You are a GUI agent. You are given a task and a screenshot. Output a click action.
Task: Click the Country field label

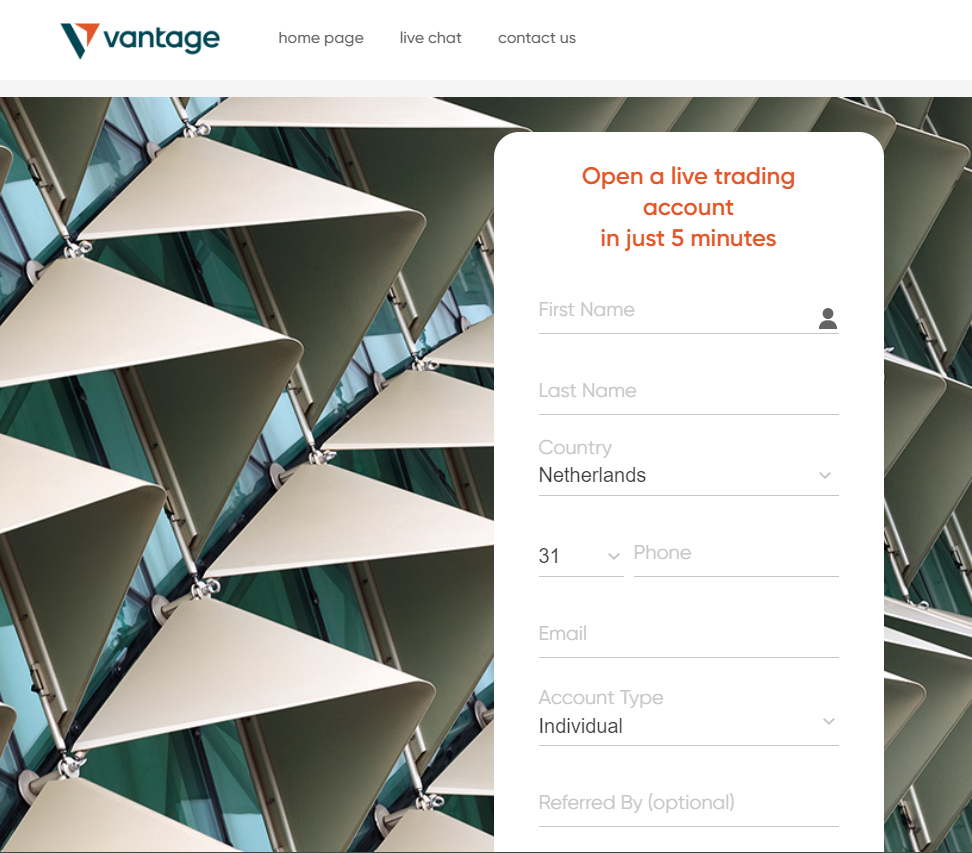(575, 448)
